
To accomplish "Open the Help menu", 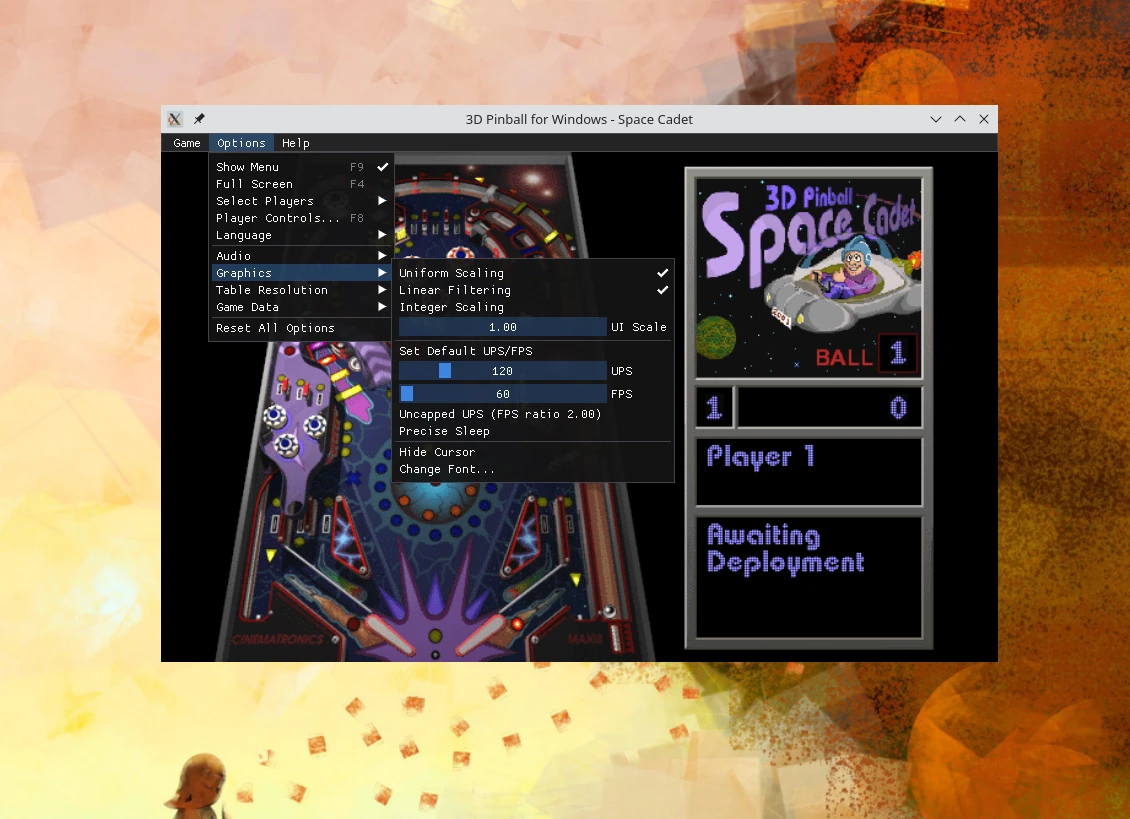I will click(x=295, y=143).
